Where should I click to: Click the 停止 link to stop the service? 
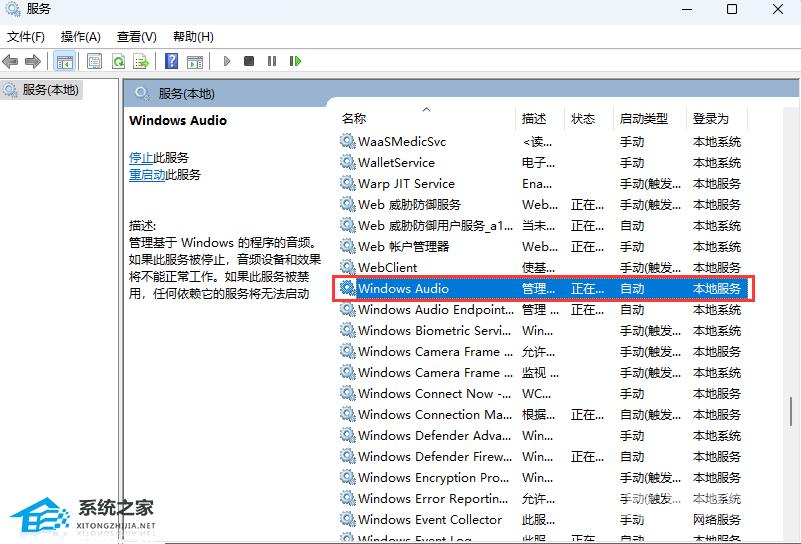tap(141, 158)
